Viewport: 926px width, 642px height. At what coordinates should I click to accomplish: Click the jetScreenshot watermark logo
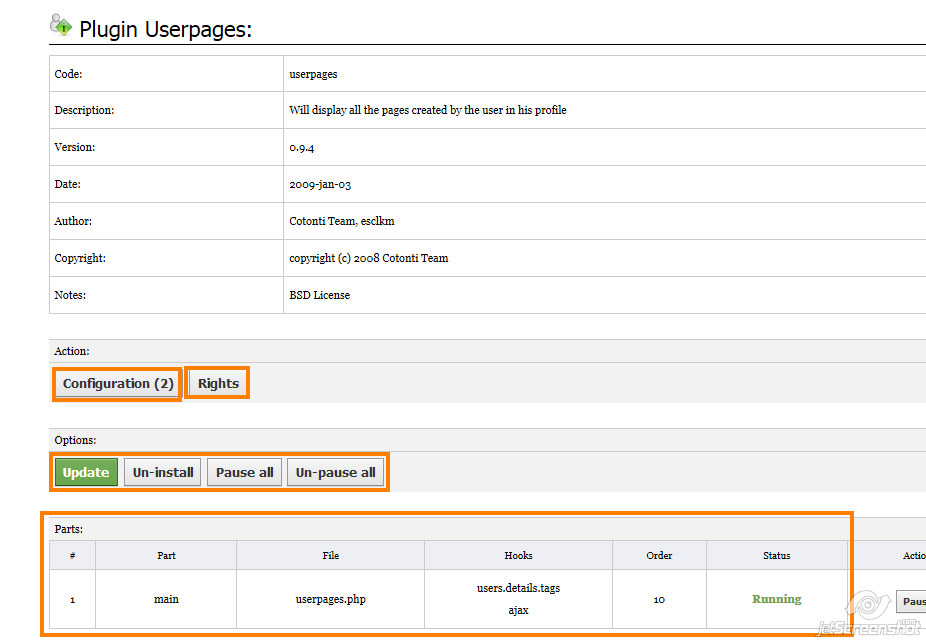click(868, 614)
